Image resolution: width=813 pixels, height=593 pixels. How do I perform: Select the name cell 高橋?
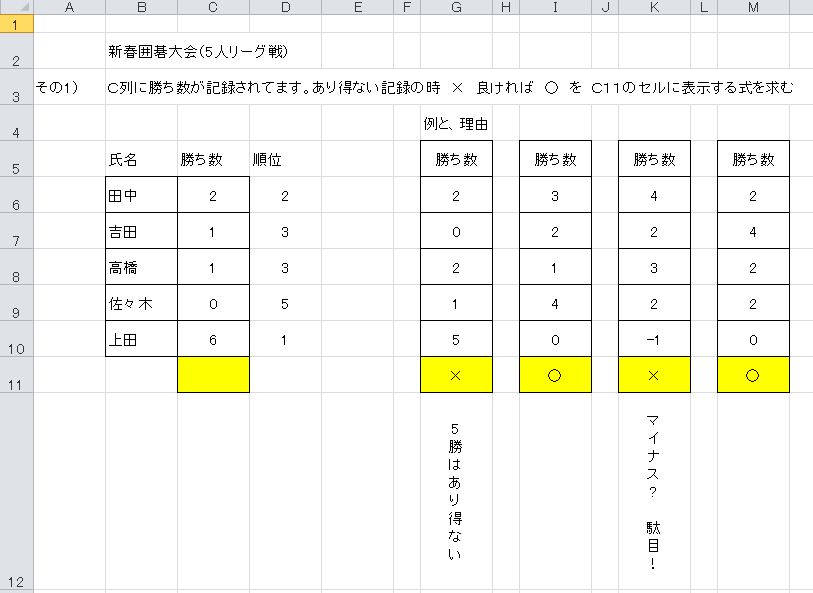[x=142, y=267]
